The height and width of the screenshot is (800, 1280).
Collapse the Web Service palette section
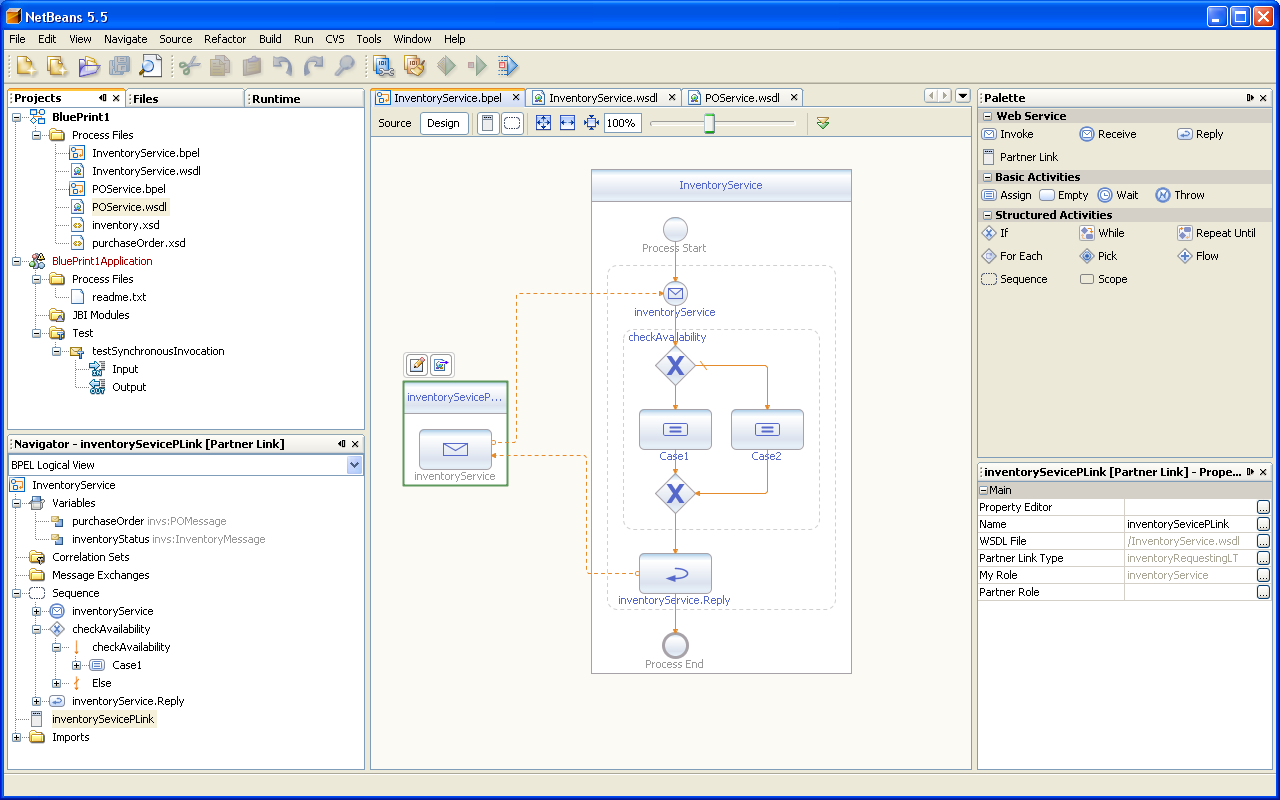tap(988, 116)
